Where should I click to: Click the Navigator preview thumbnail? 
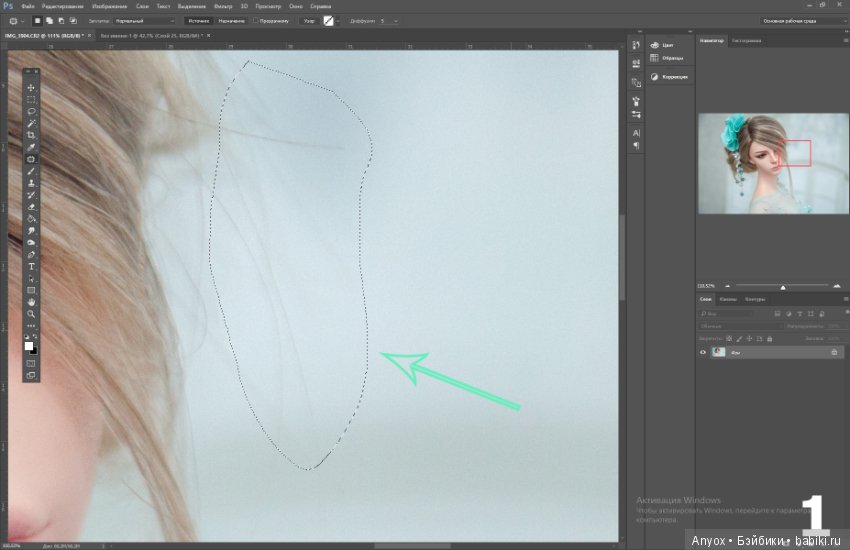tap(773, 163)
